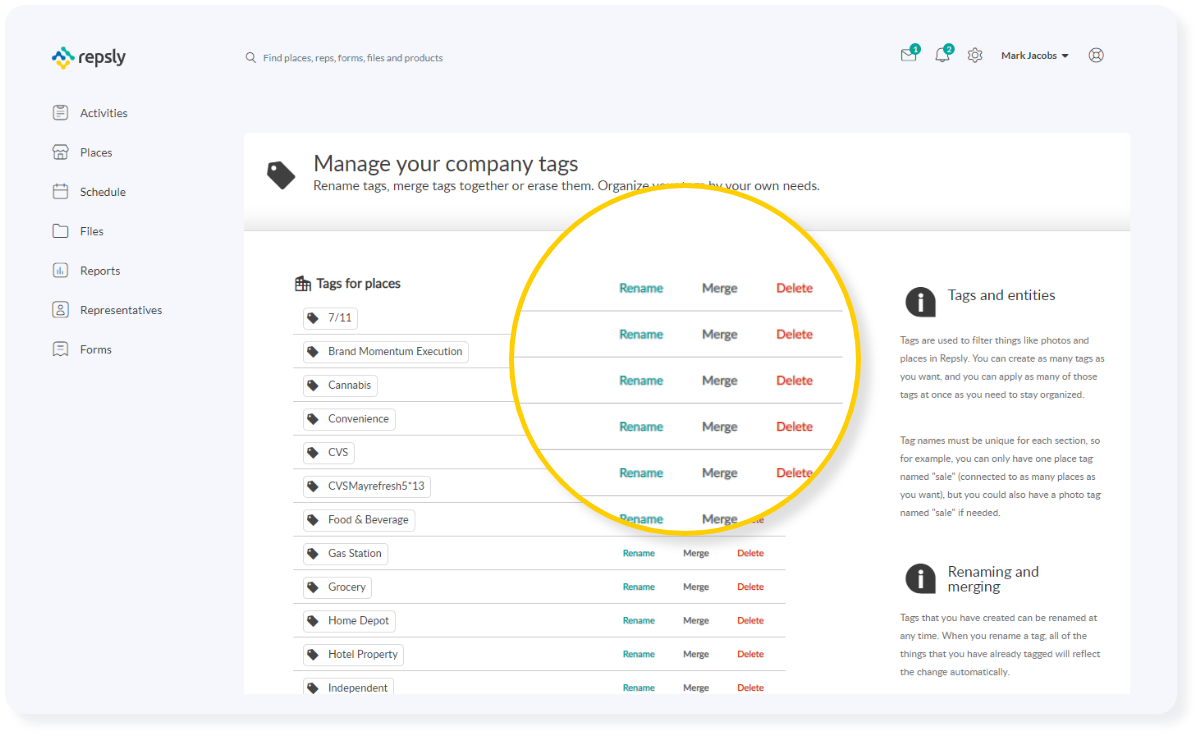Click the Brand Momentum Execution tag chip

click(386, 352)
